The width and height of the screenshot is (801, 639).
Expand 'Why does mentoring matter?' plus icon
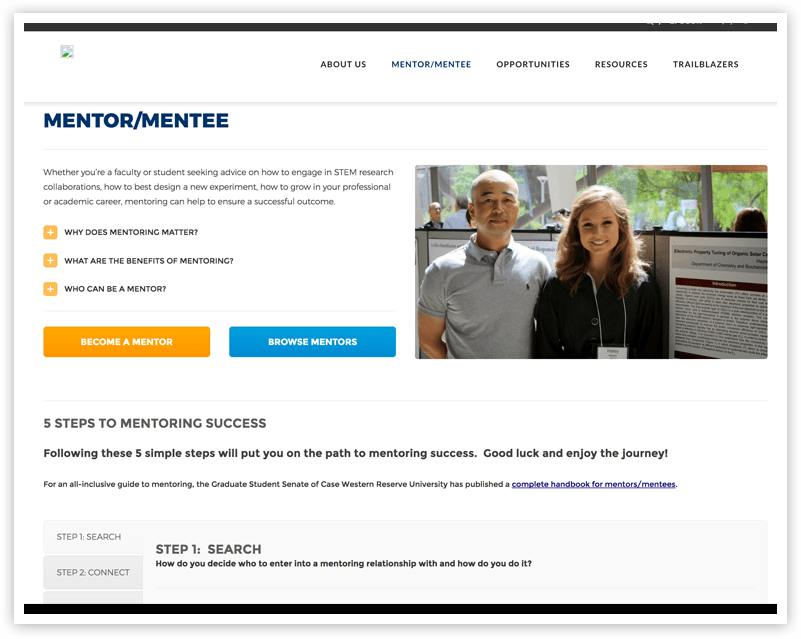coord(50,232)
